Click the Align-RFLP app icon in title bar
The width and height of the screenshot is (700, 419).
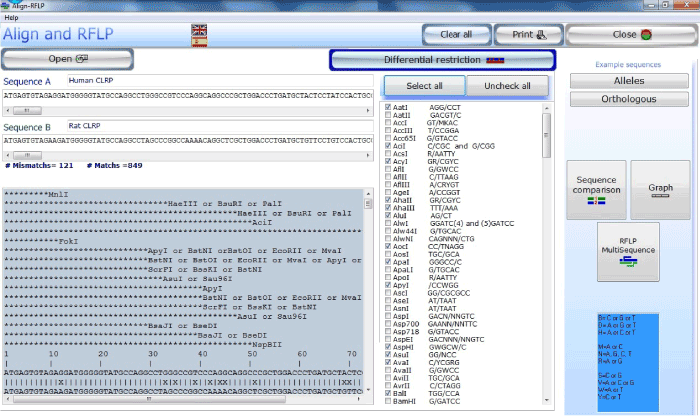pyautogui.click(x=5, y=5)
